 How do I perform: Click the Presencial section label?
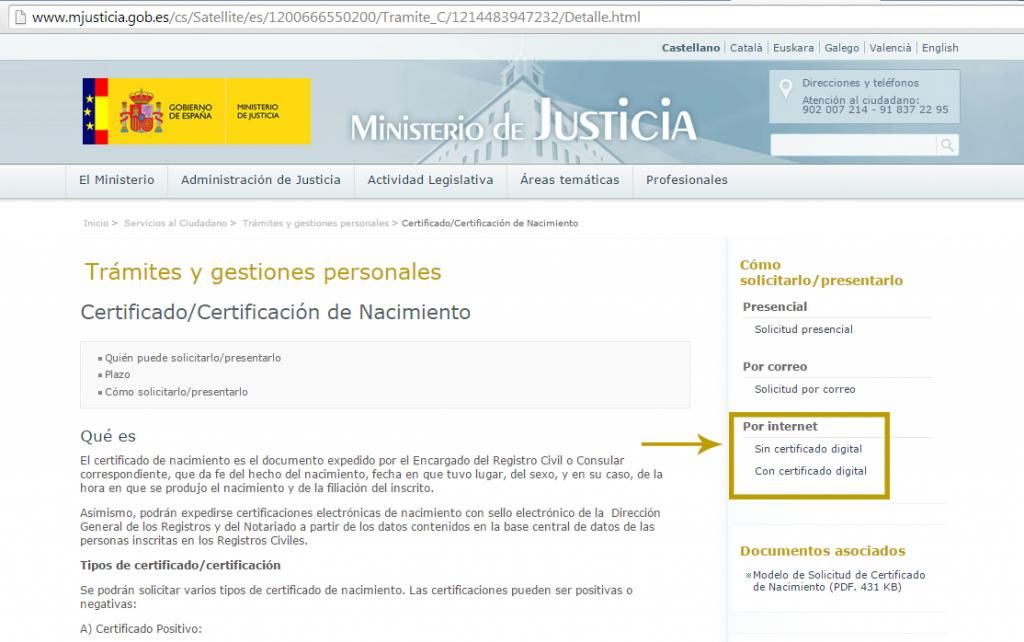(x=775, y=307)
